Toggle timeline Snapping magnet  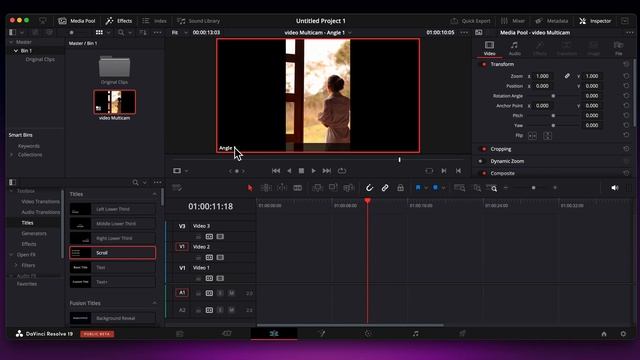(369, 188)
